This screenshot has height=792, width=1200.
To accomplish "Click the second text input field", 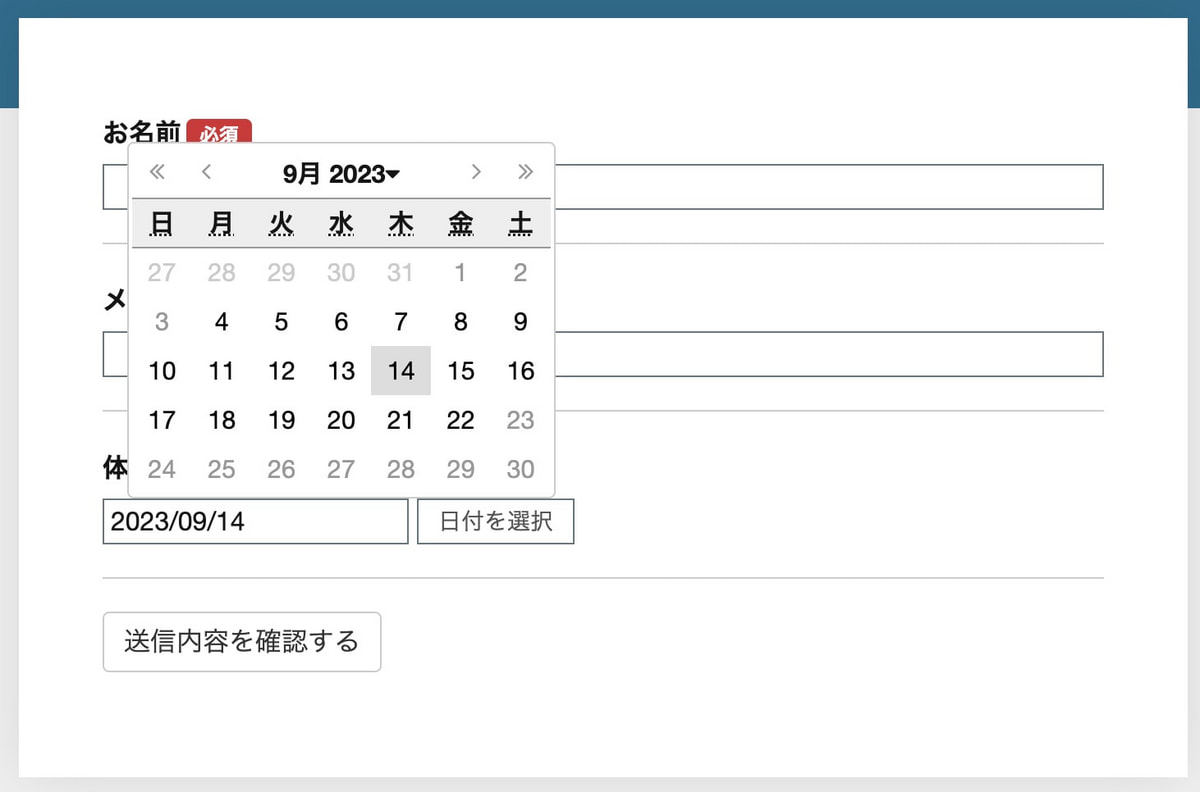I will click(x=828, y=354).
